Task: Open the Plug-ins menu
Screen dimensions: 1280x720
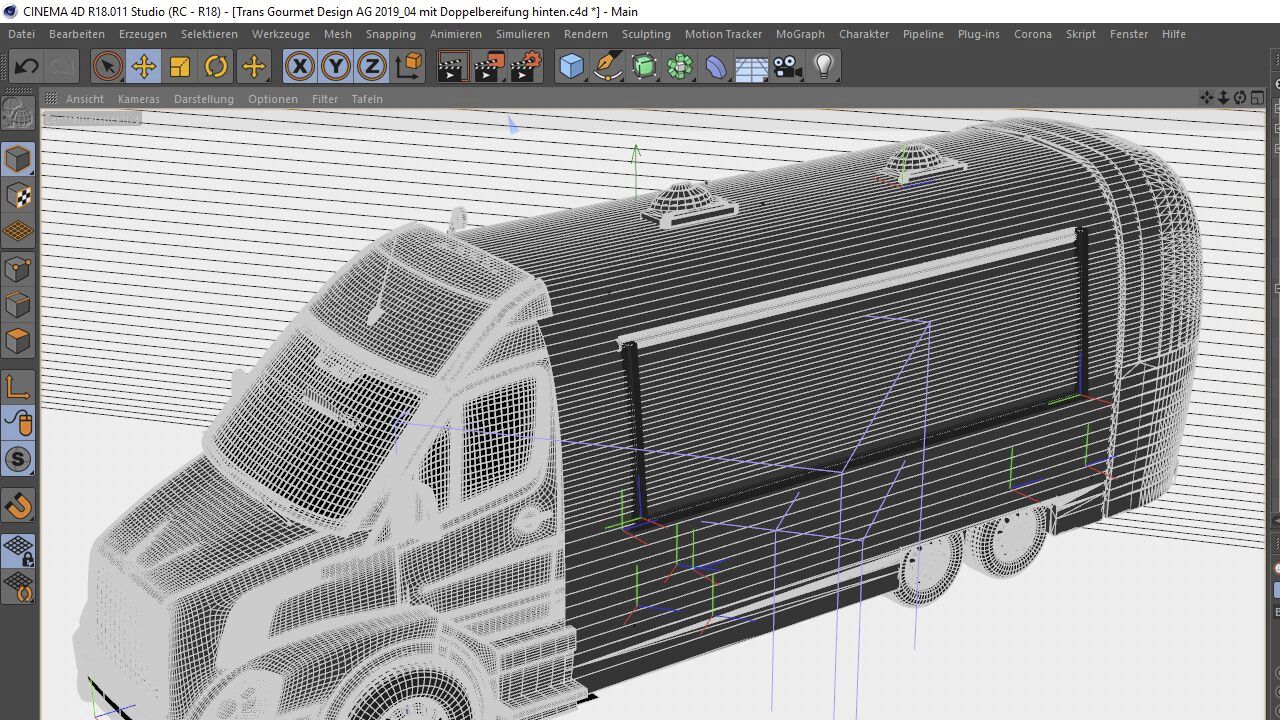Action: 979,34
